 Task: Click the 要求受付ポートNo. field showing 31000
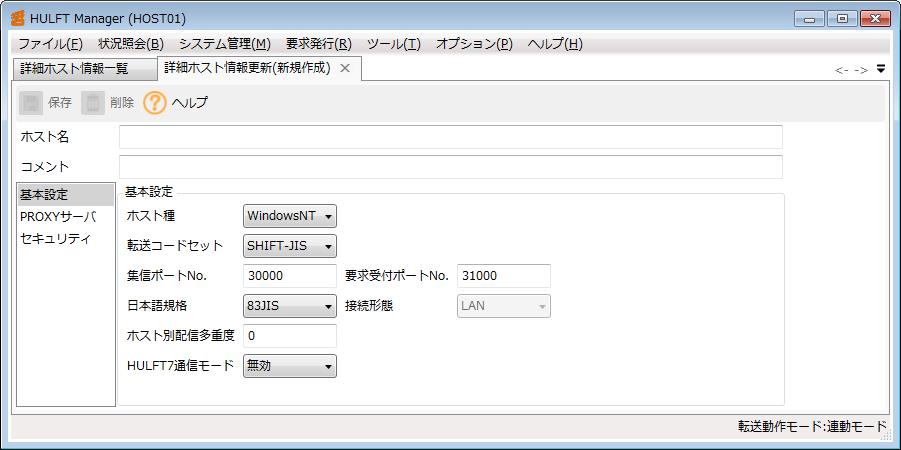(504, 276)
